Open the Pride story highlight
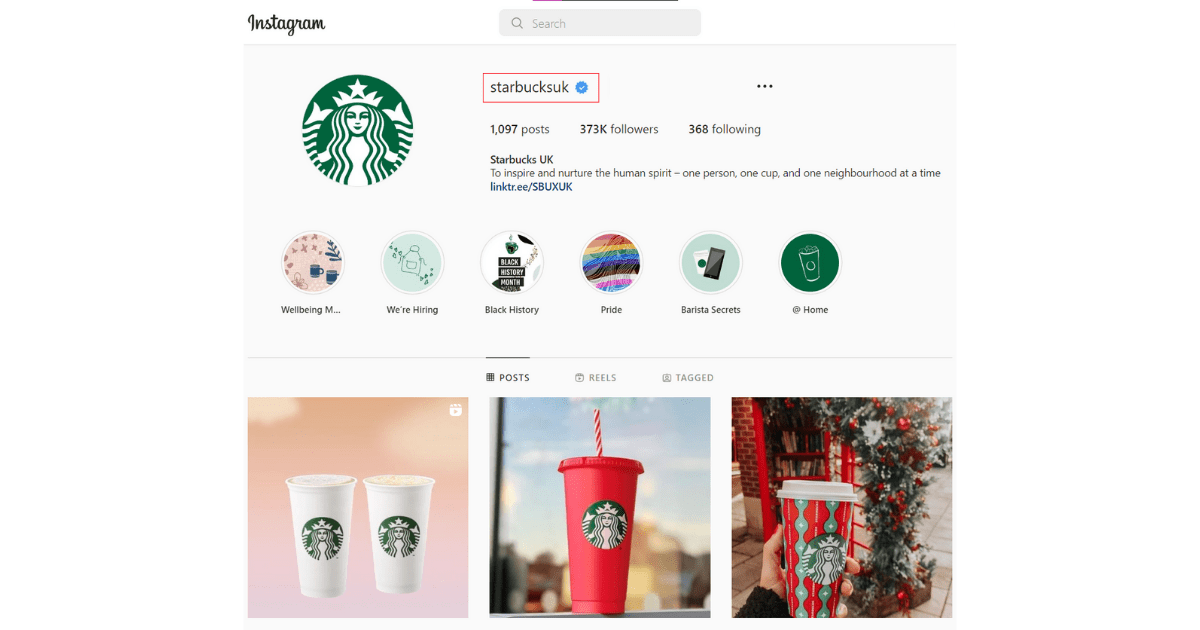1200x630 pixels. (611, 263)
